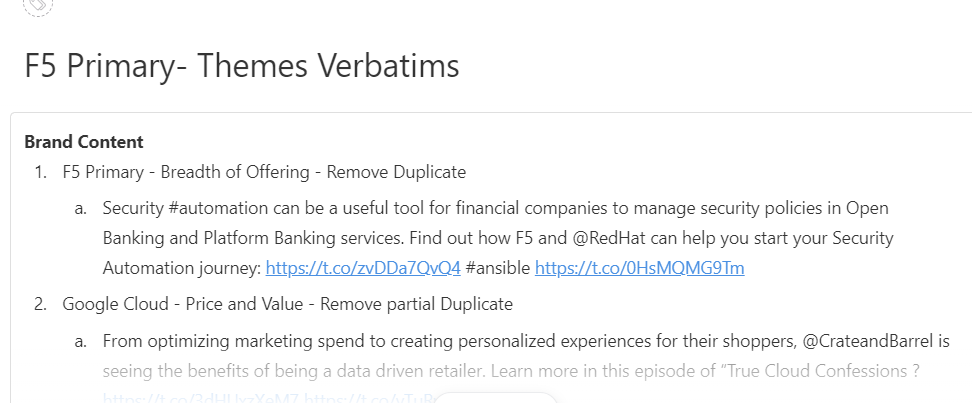Select the 'Brand Content' bold heading
The image size is (972, 403).
(x=84, y=142)
